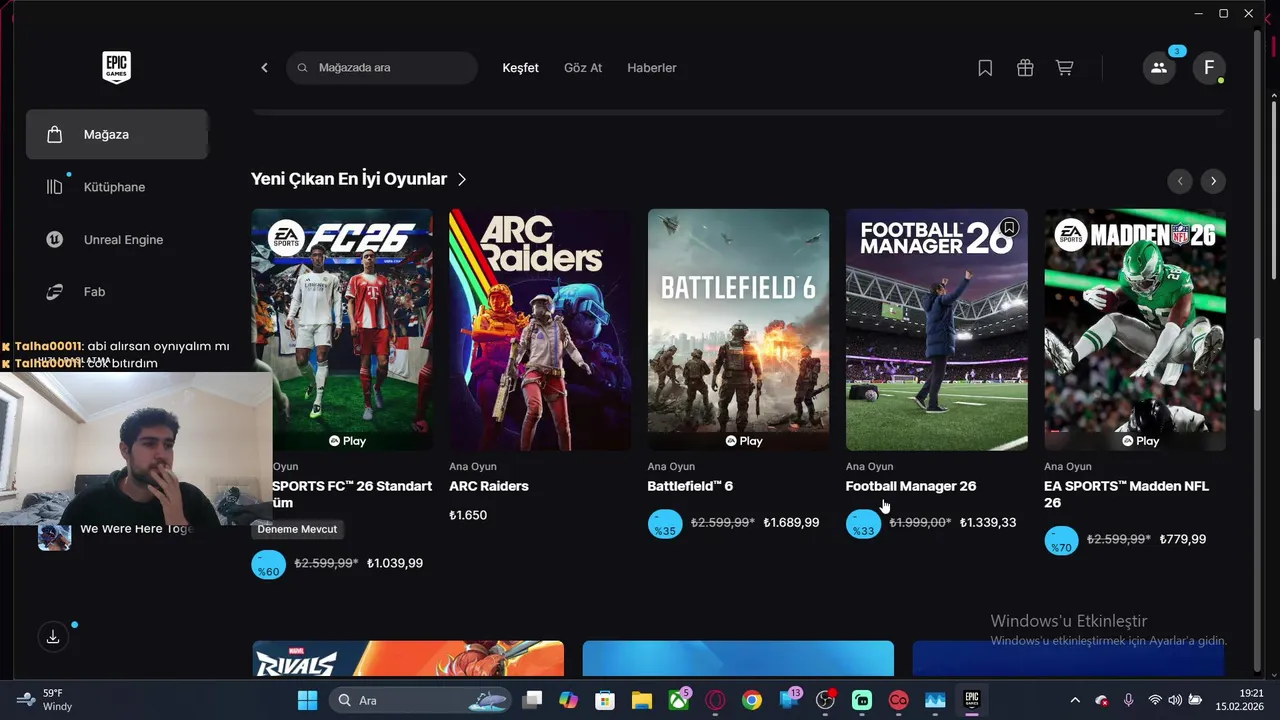Select Mağaza in the sidebar
1280x720 pixels.
117,134
